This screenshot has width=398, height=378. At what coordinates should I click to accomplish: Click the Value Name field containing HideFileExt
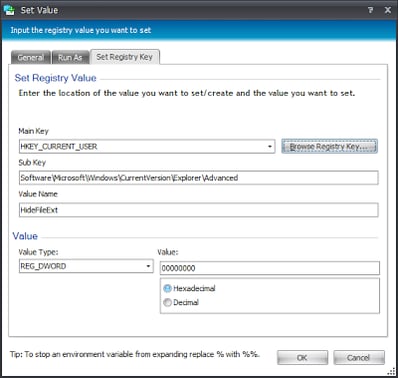point(199,210)
